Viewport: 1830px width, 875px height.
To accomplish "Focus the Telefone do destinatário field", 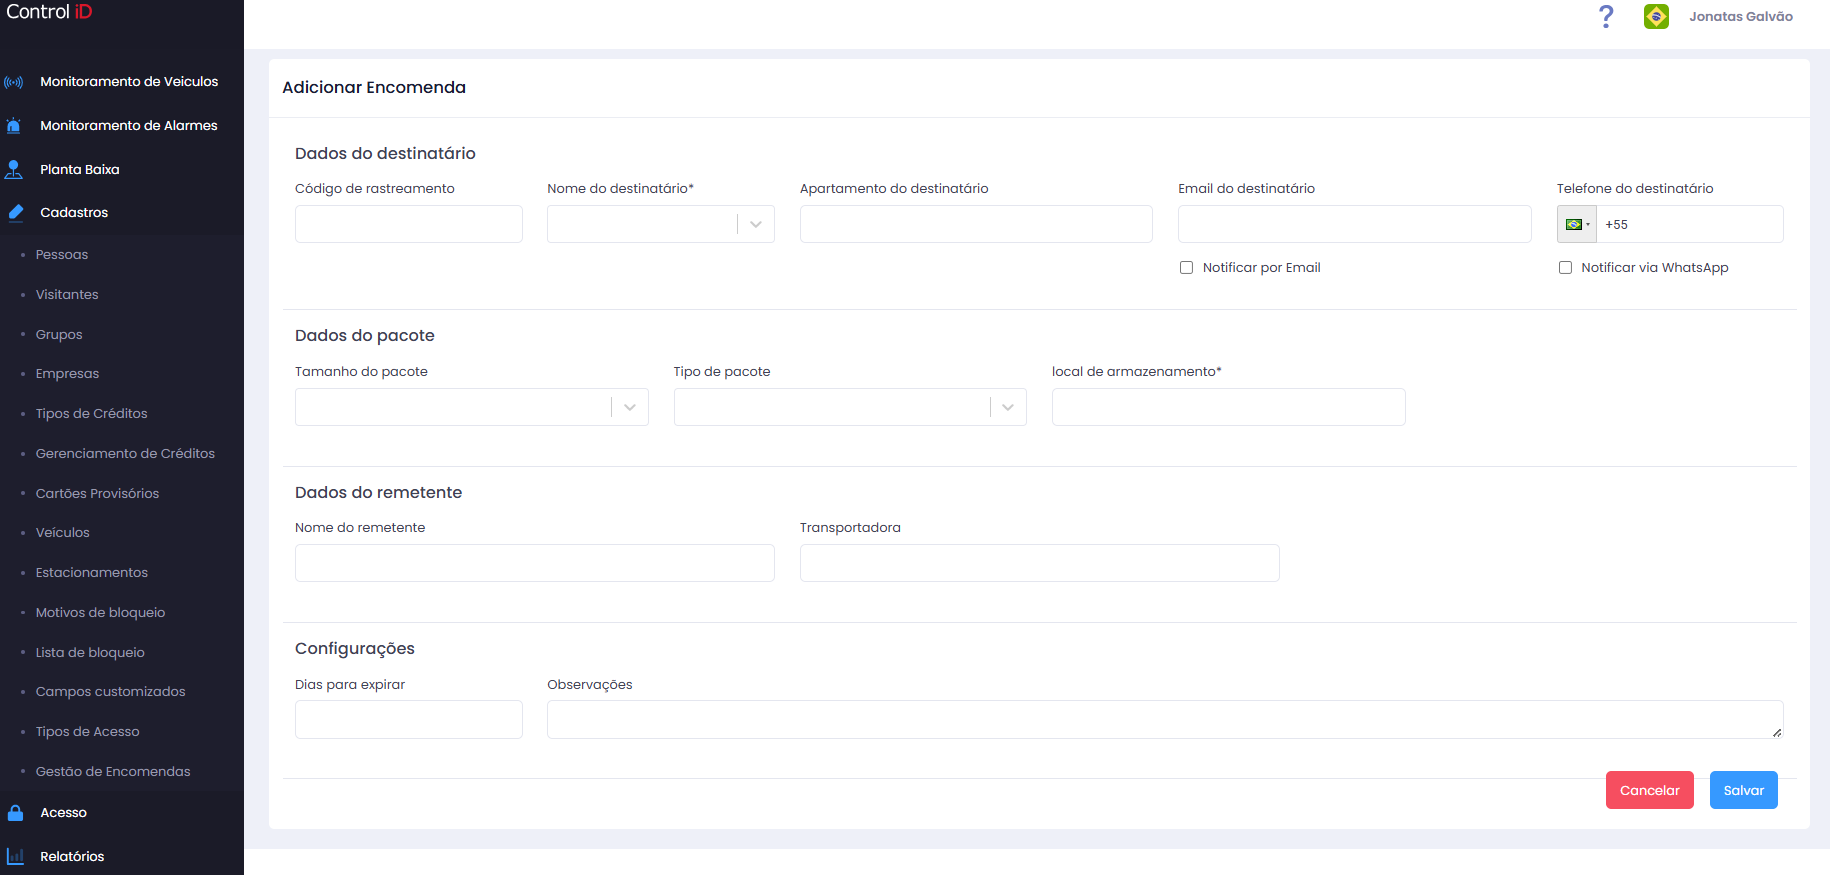I will point(1689,224).
